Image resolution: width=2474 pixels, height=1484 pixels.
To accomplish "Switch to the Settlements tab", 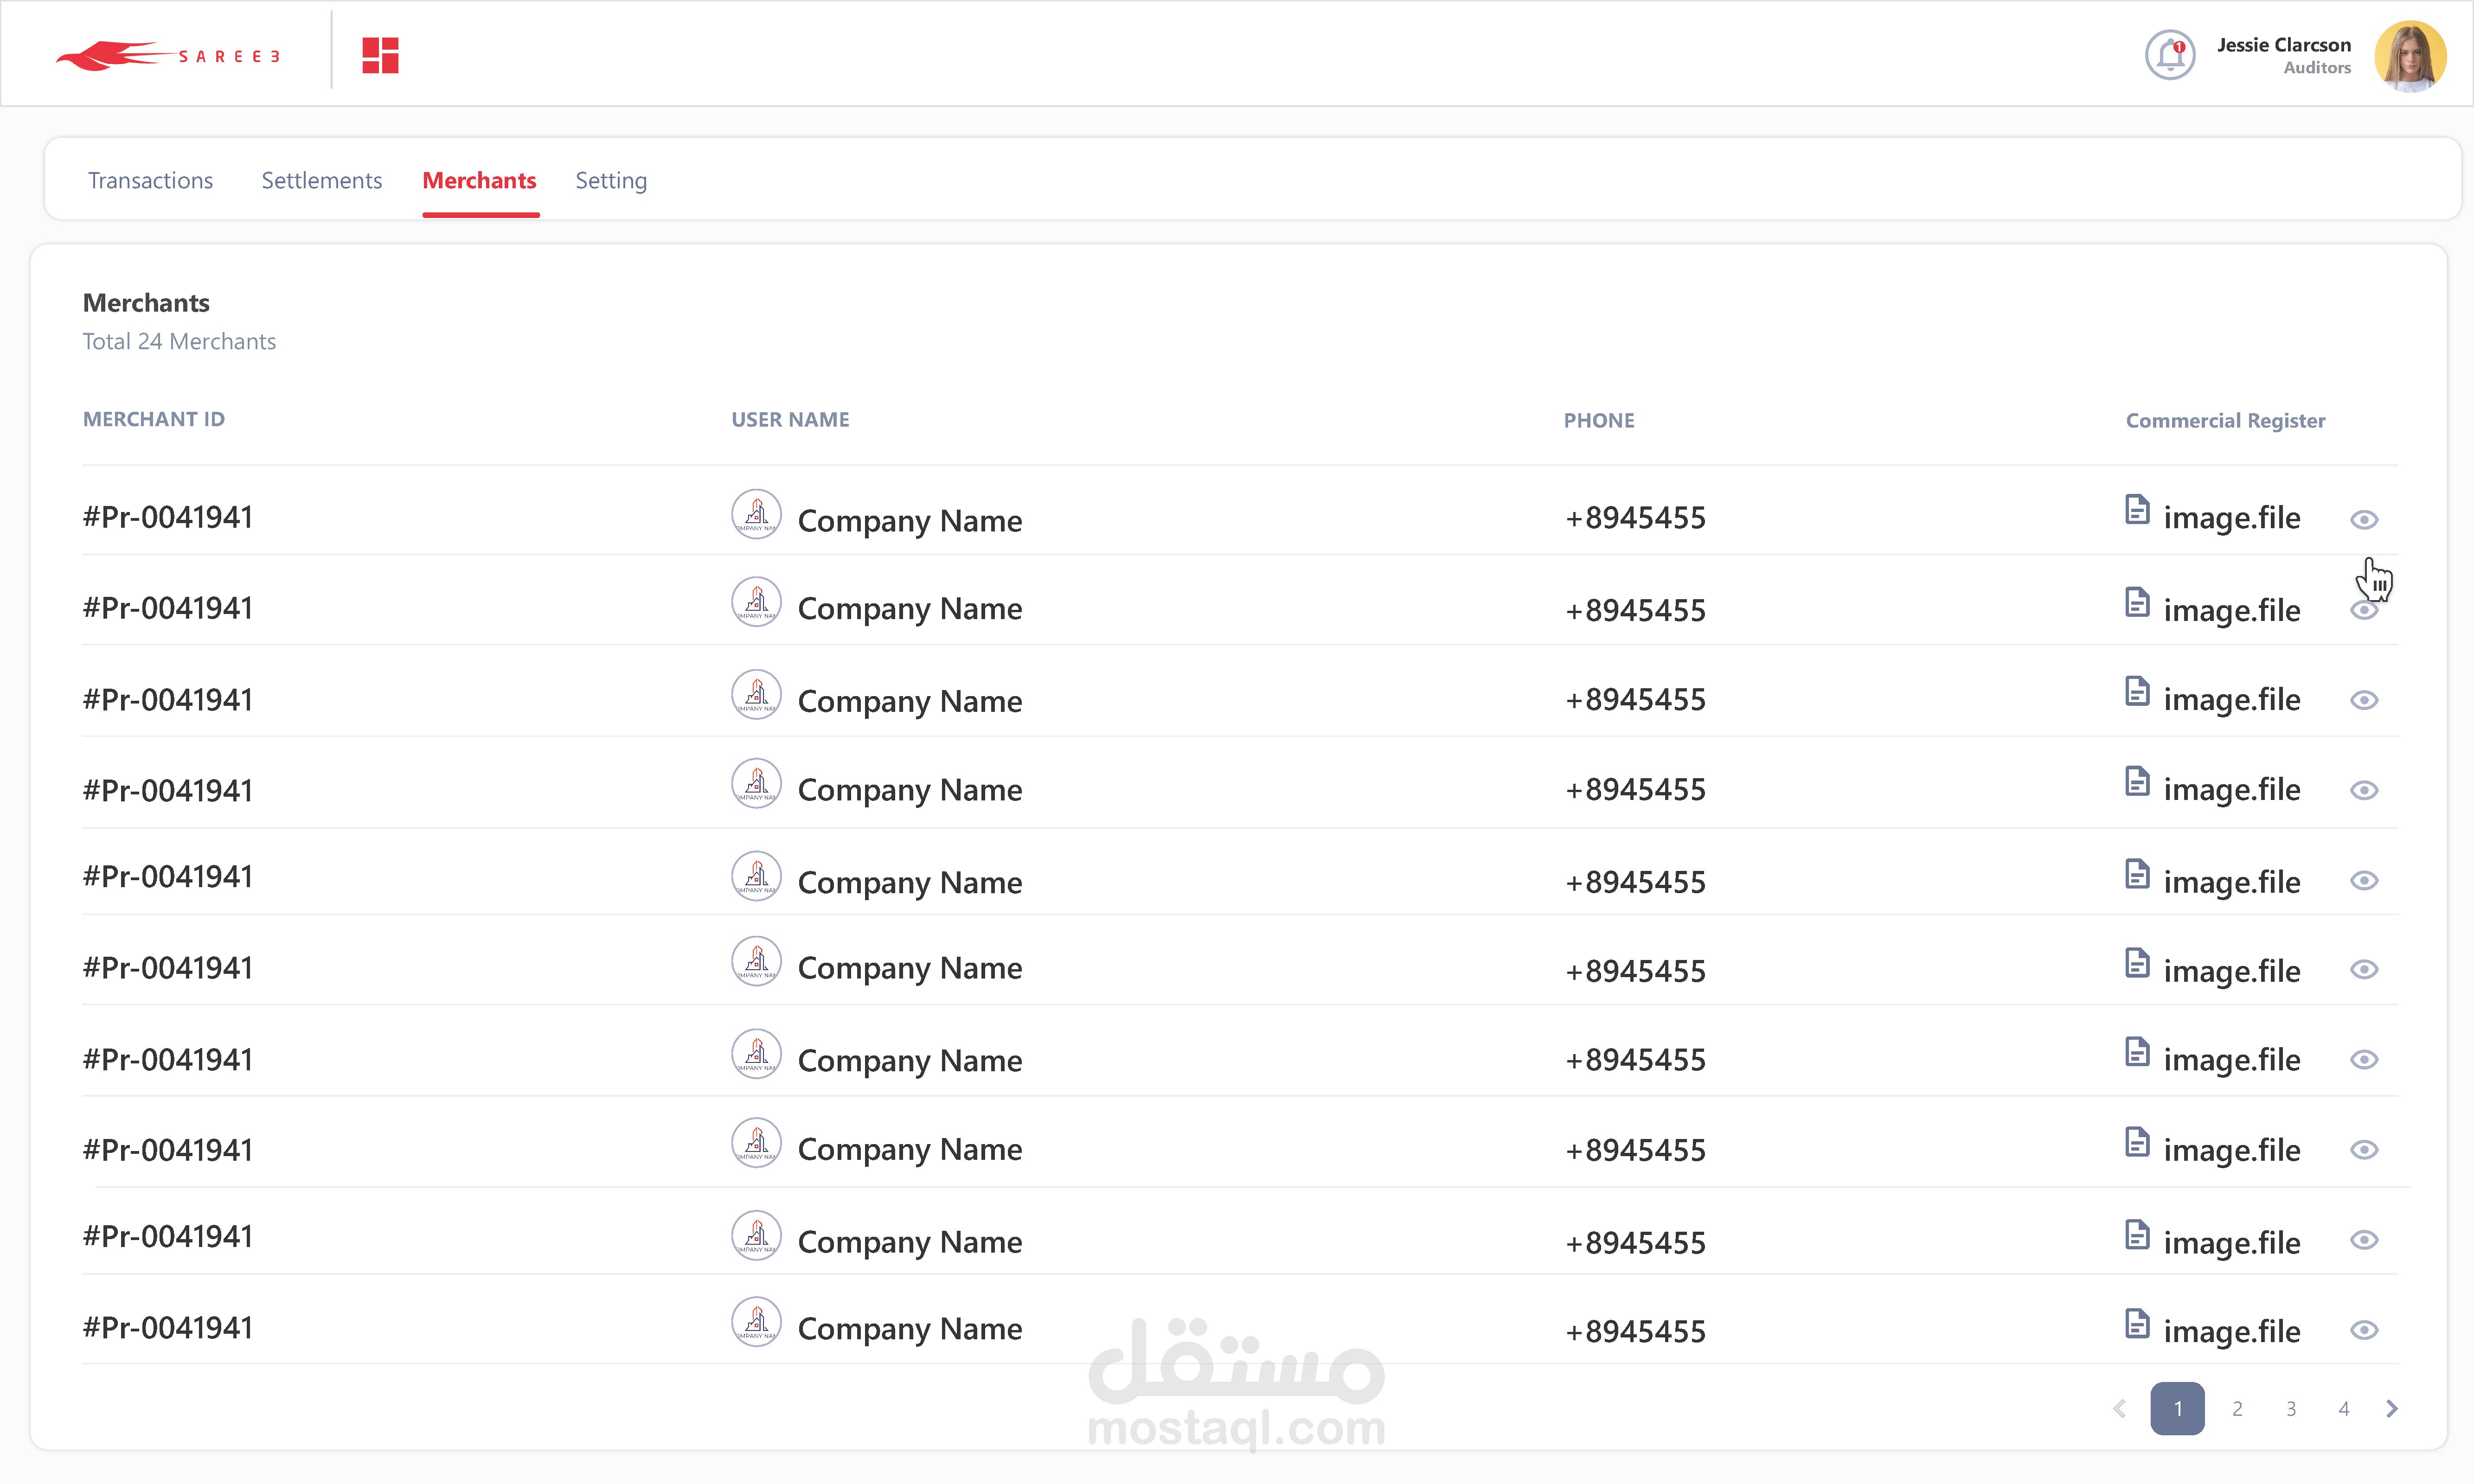I will tap(321, 181).
